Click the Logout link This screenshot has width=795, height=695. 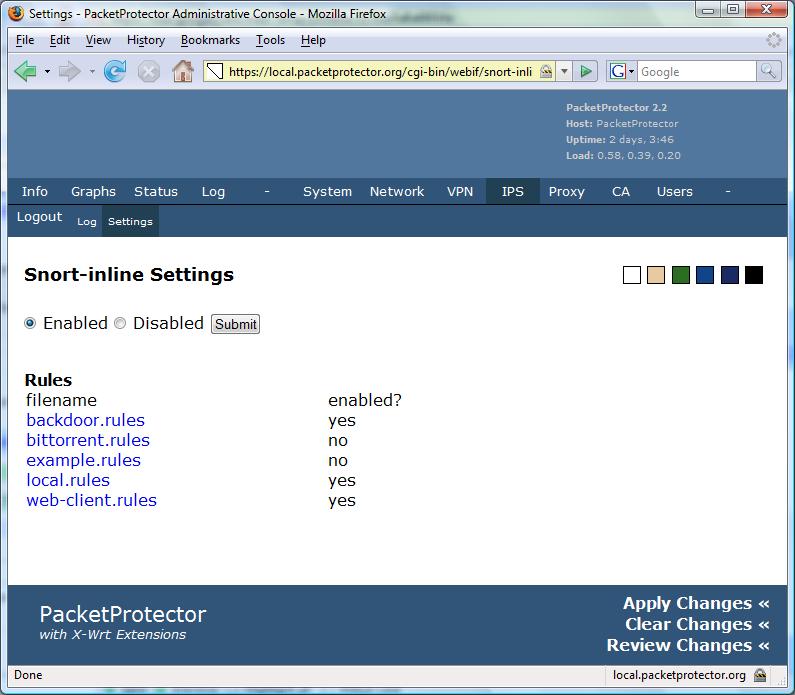coord(39,216)
